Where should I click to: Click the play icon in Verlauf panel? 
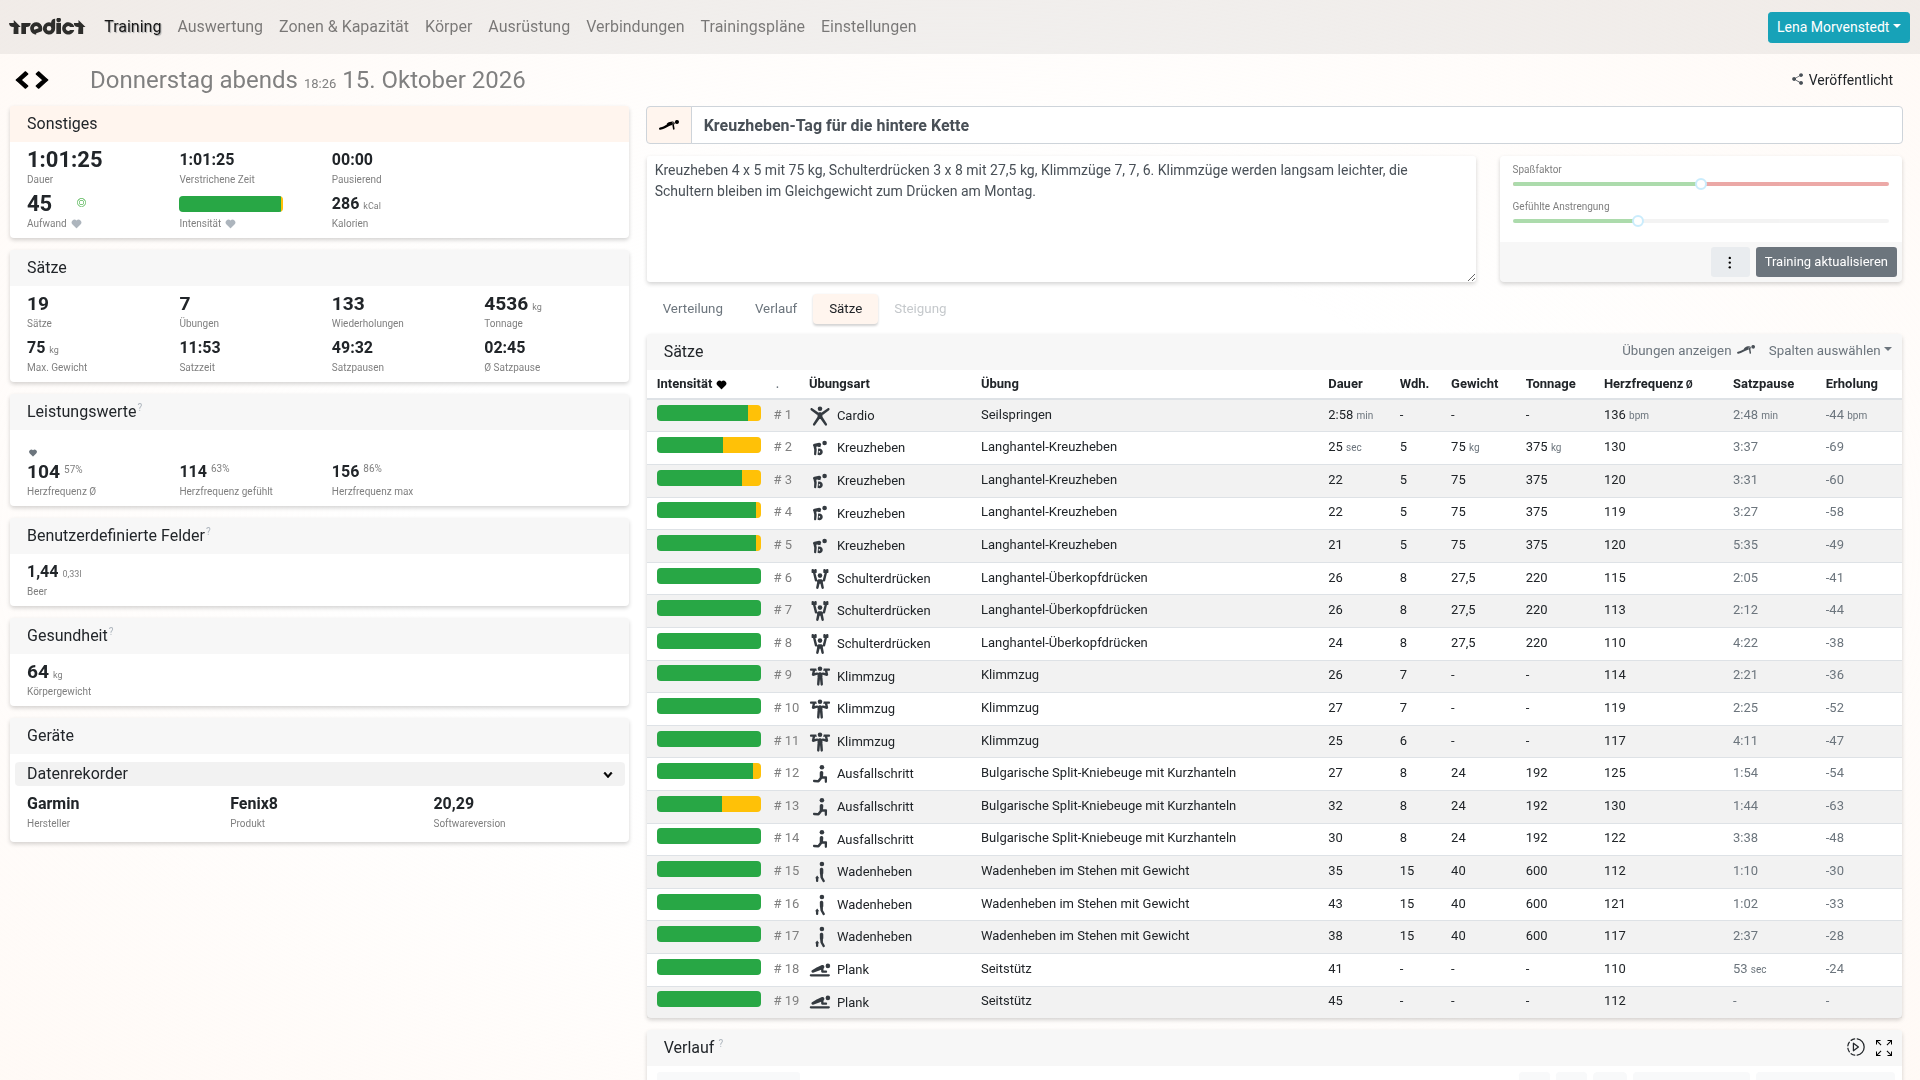(x=1855, y=1047)
